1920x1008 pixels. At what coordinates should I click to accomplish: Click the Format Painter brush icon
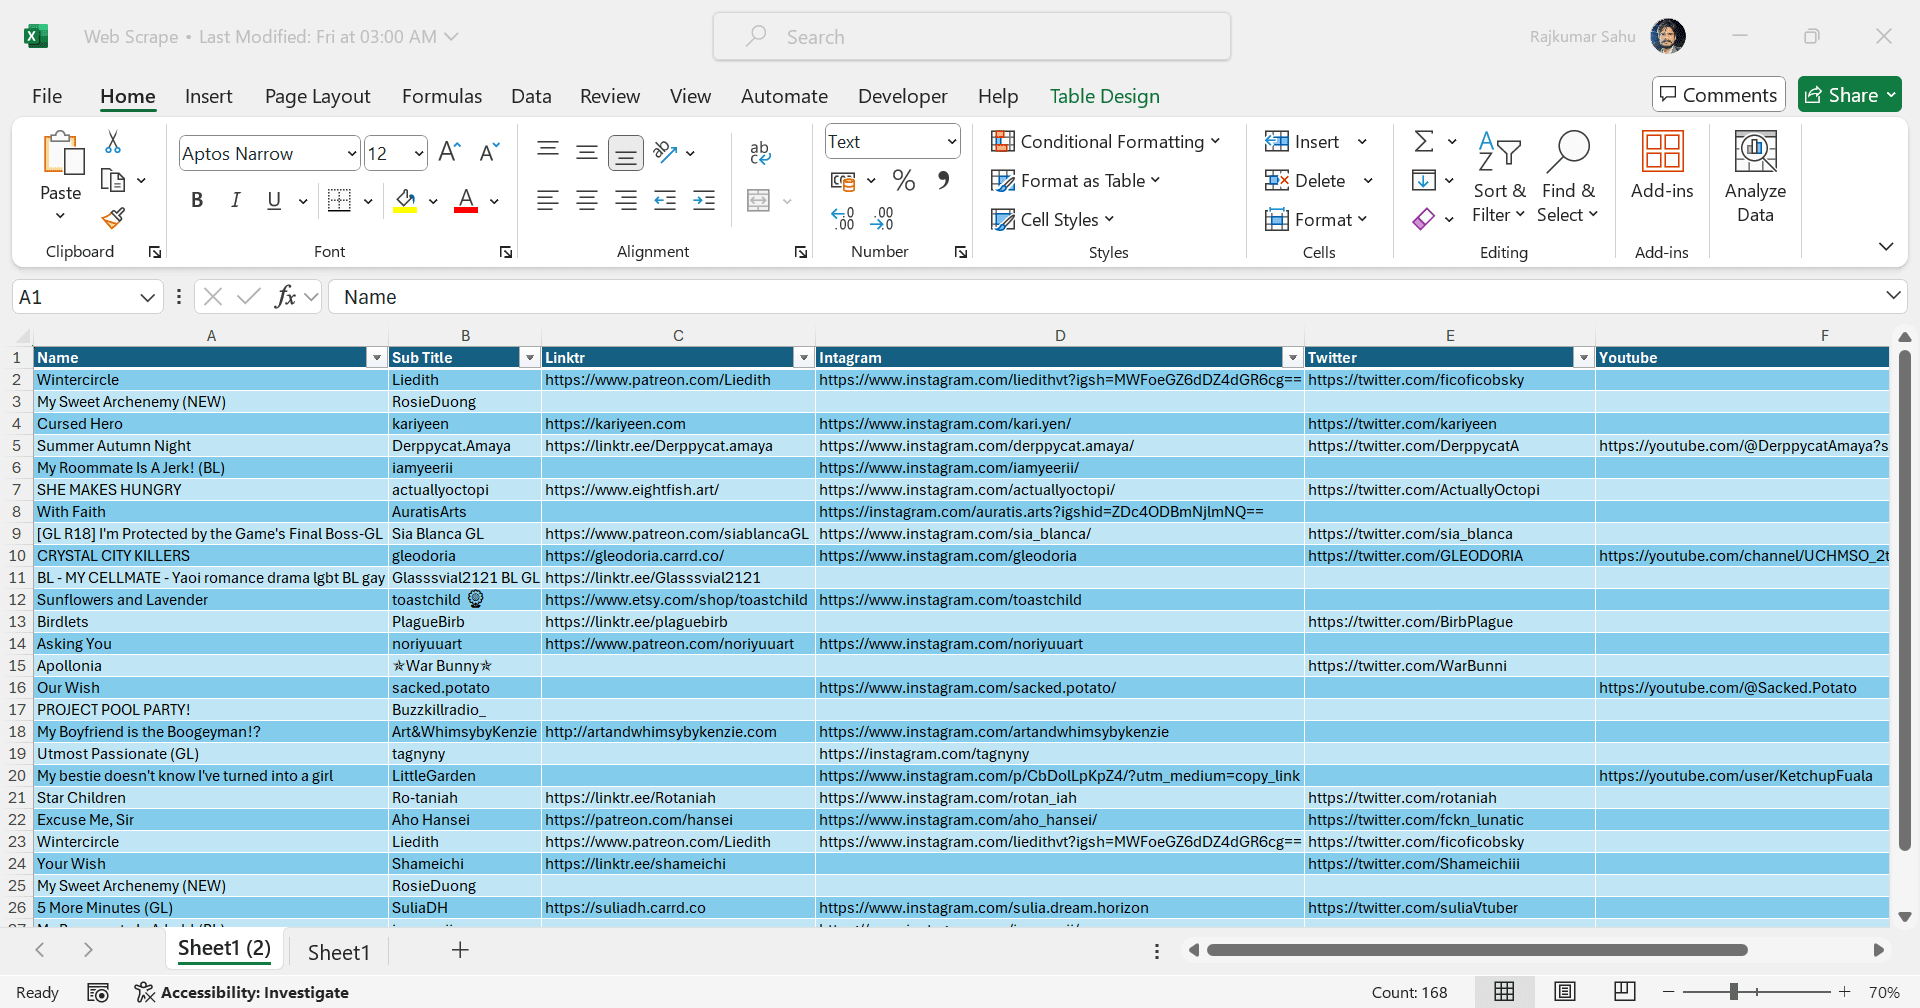[113, 218]
